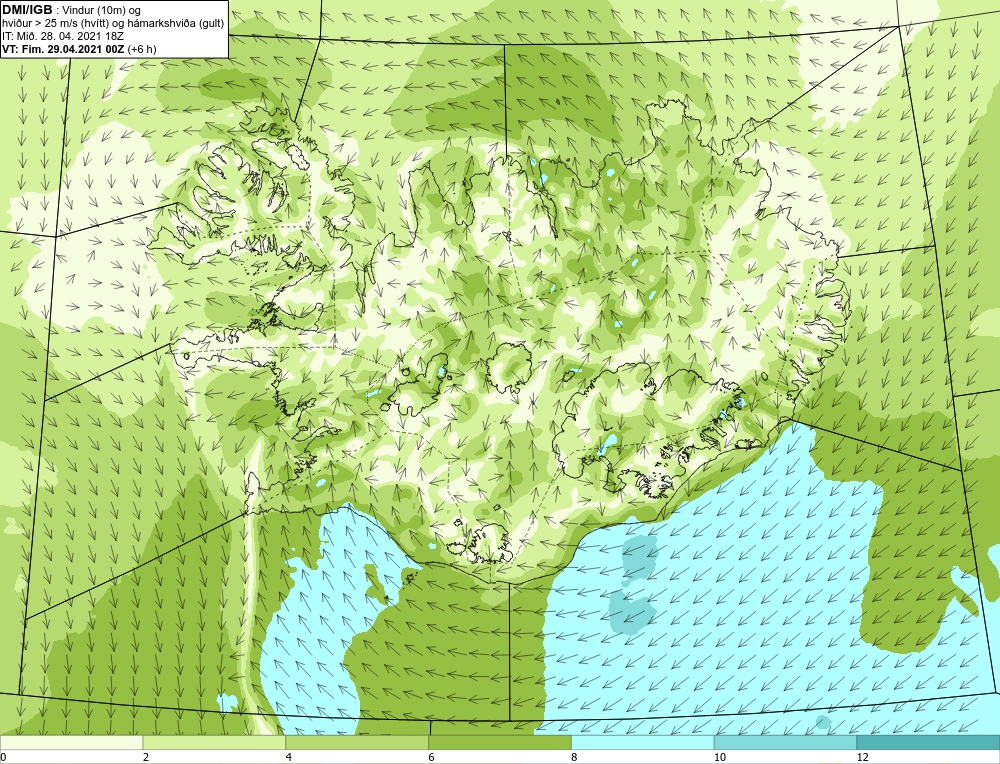
Task: Click the '8' label on the wind scale
Action: pos(575,757)
